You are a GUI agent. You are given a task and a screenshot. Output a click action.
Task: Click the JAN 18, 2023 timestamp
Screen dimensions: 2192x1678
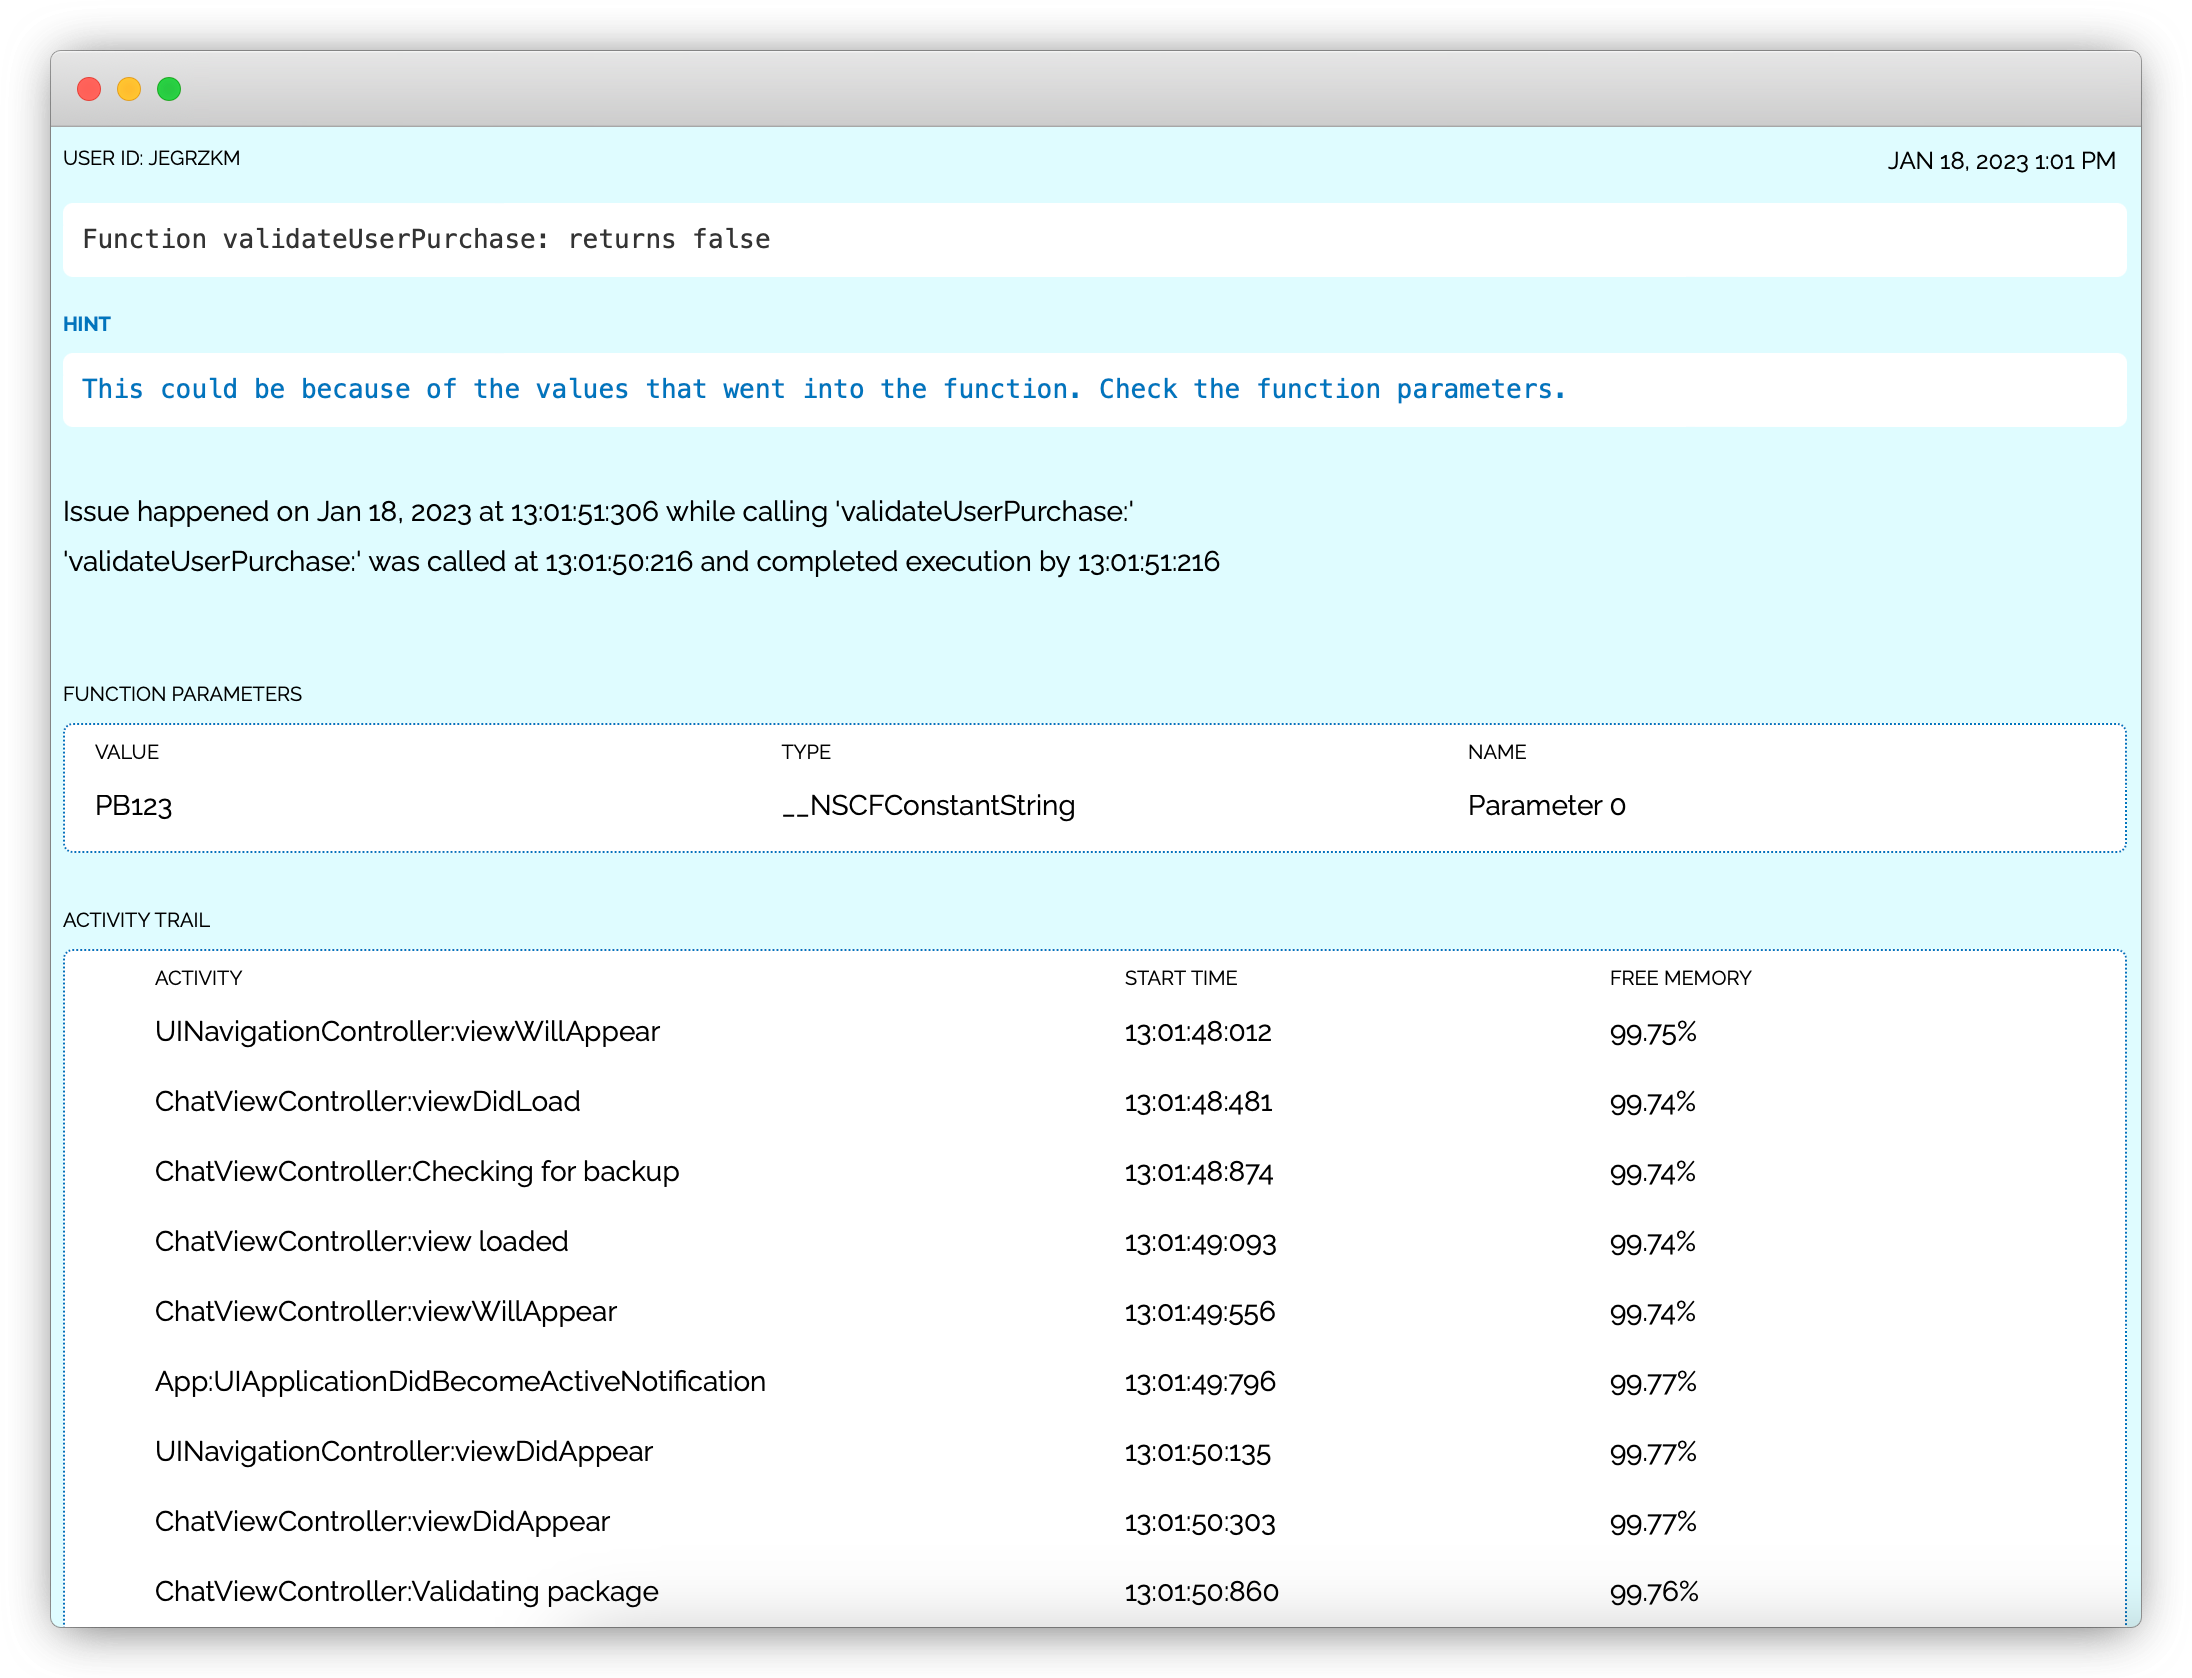pyautogui.click(x=2001, y=161)
